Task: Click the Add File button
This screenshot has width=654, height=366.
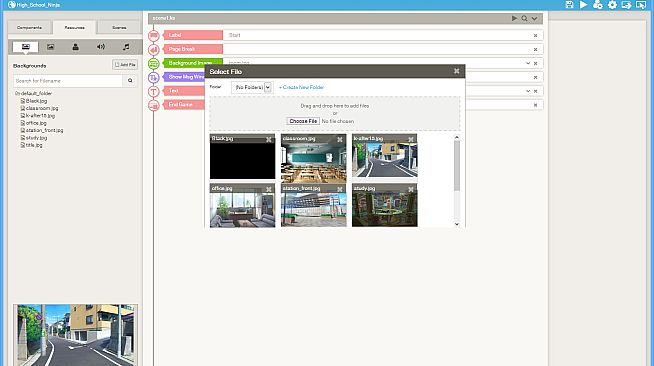Action: tap(125, 65)
